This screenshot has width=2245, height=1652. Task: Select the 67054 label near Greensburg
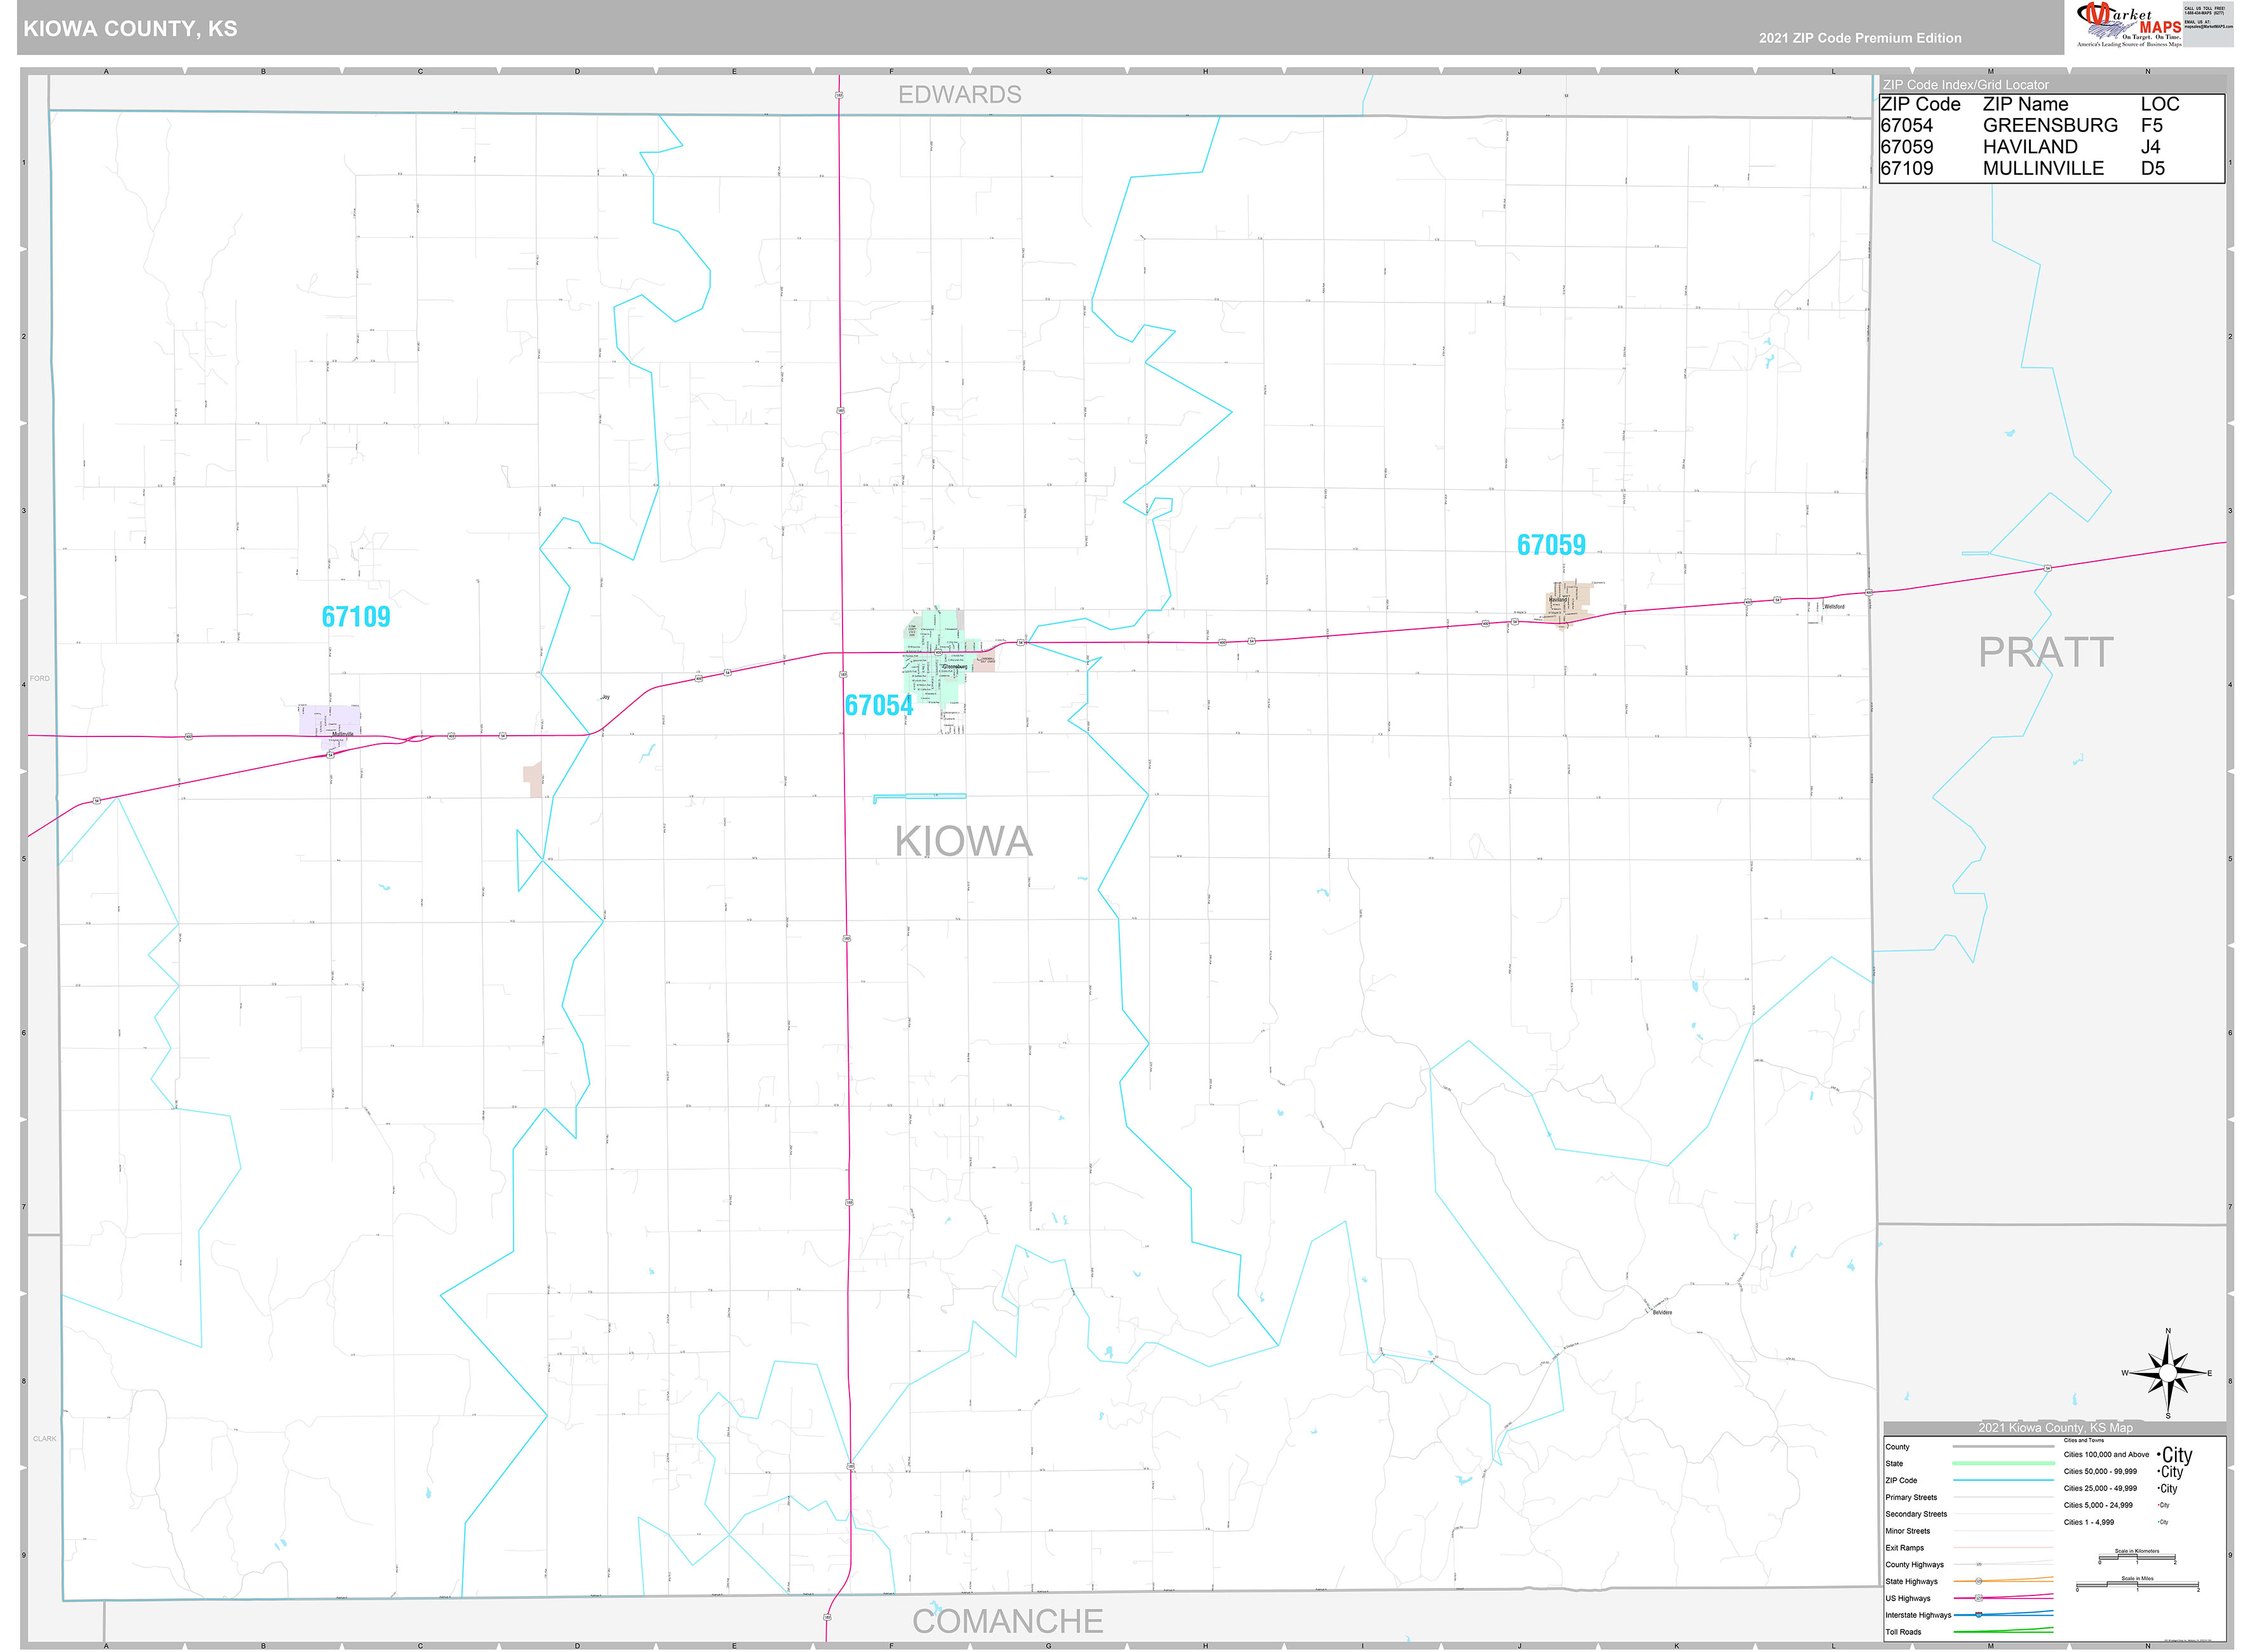coord(880,705)
